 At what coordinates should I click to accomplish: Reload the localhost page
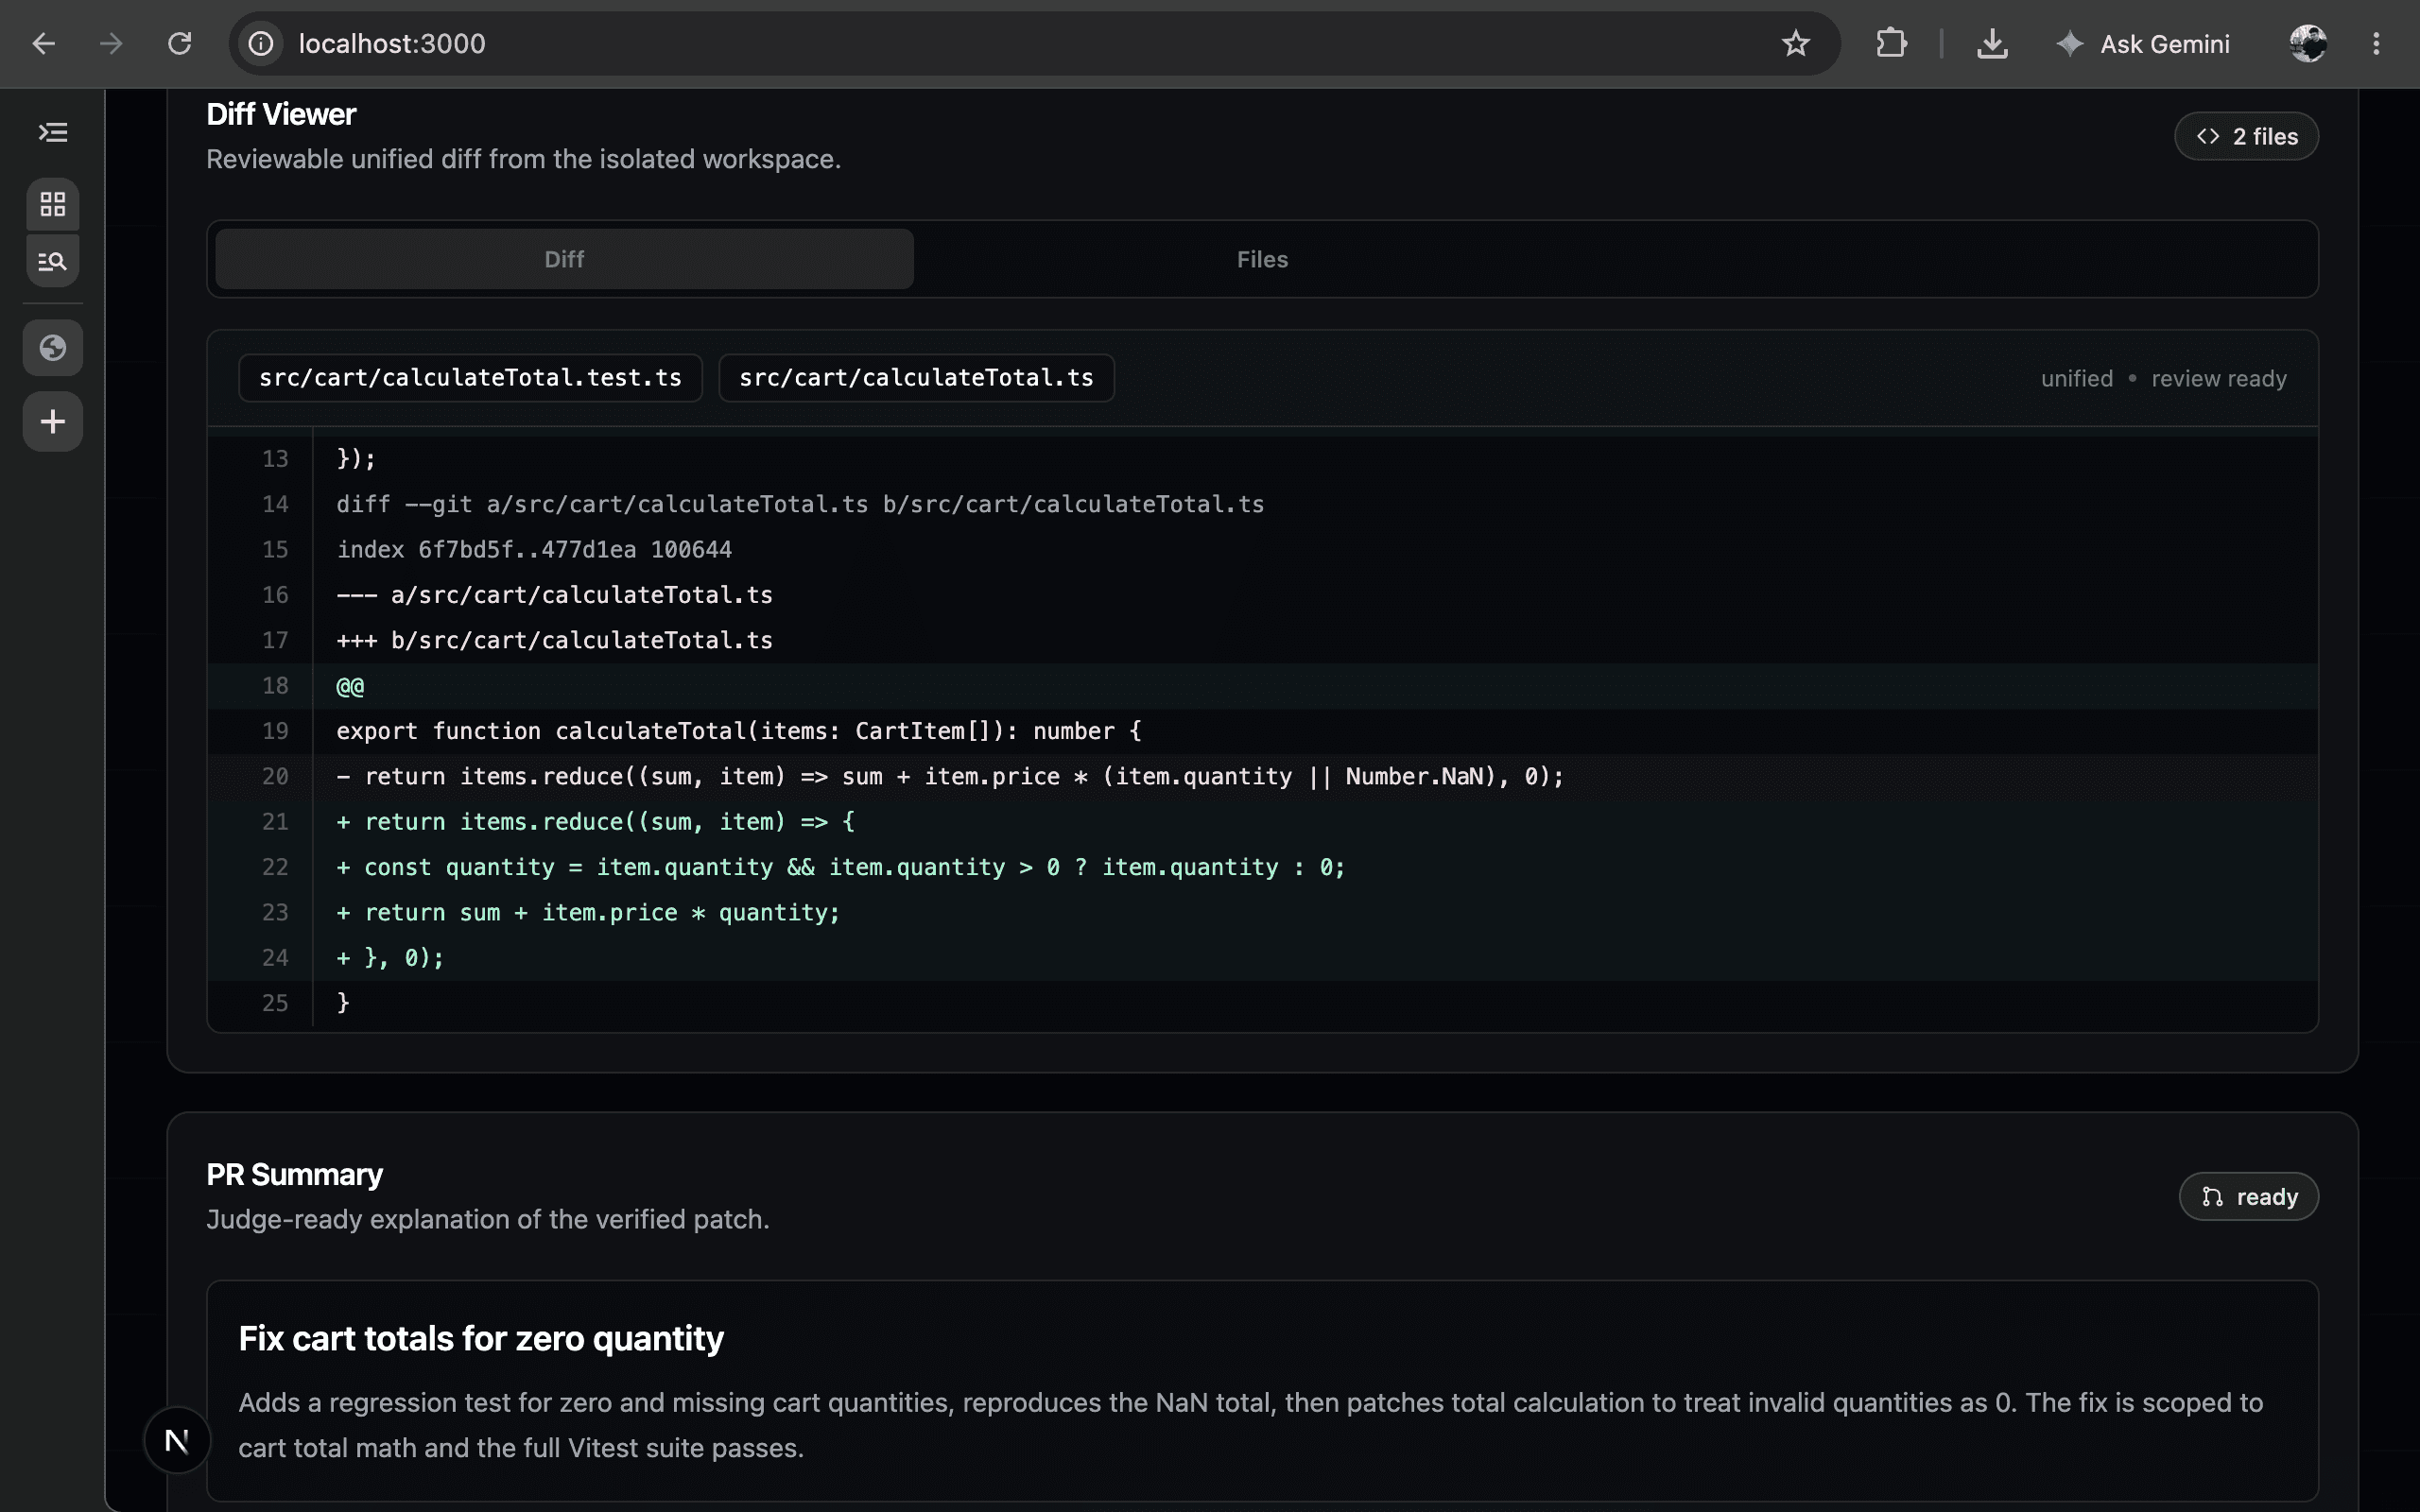(x=180, y=43)
